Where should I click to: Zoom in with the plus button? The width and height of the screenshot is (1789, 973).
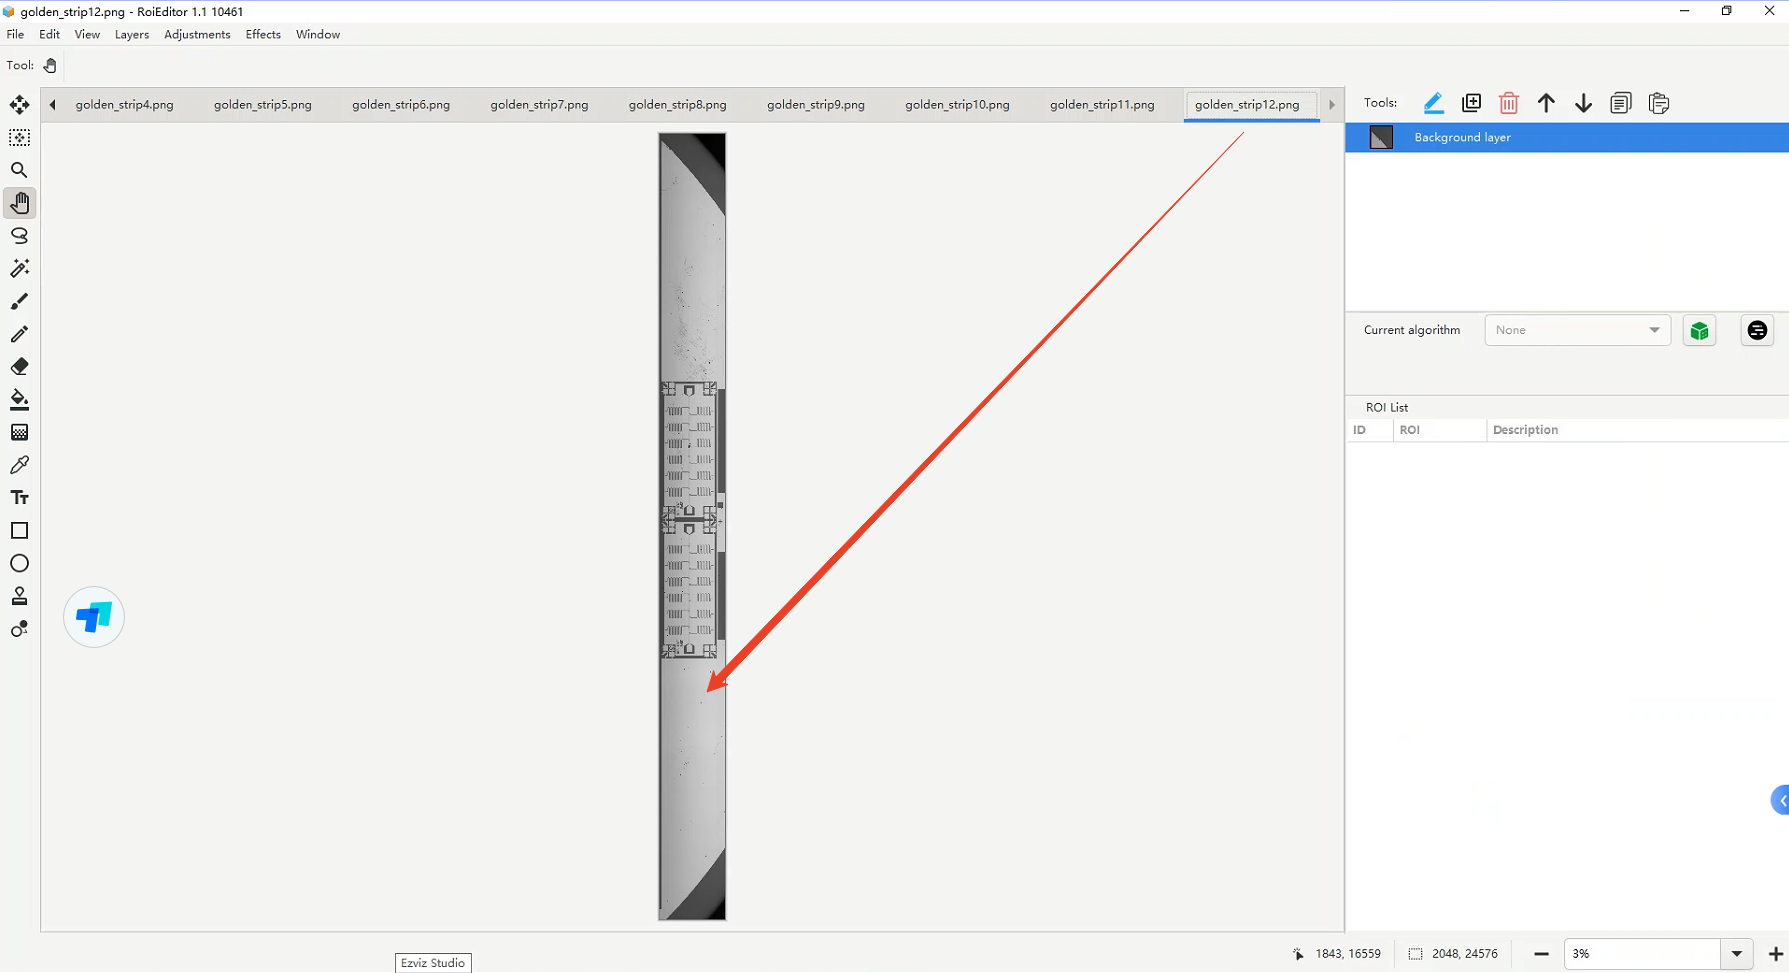tap(1775, 954)
